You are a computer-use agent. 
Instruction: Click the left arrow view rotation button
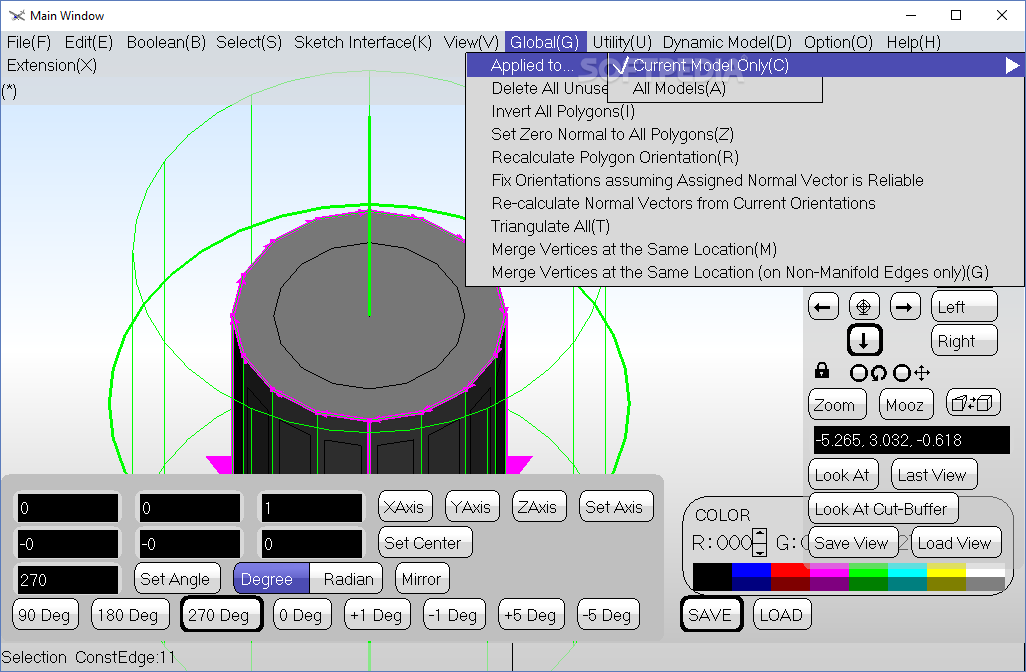823,307
